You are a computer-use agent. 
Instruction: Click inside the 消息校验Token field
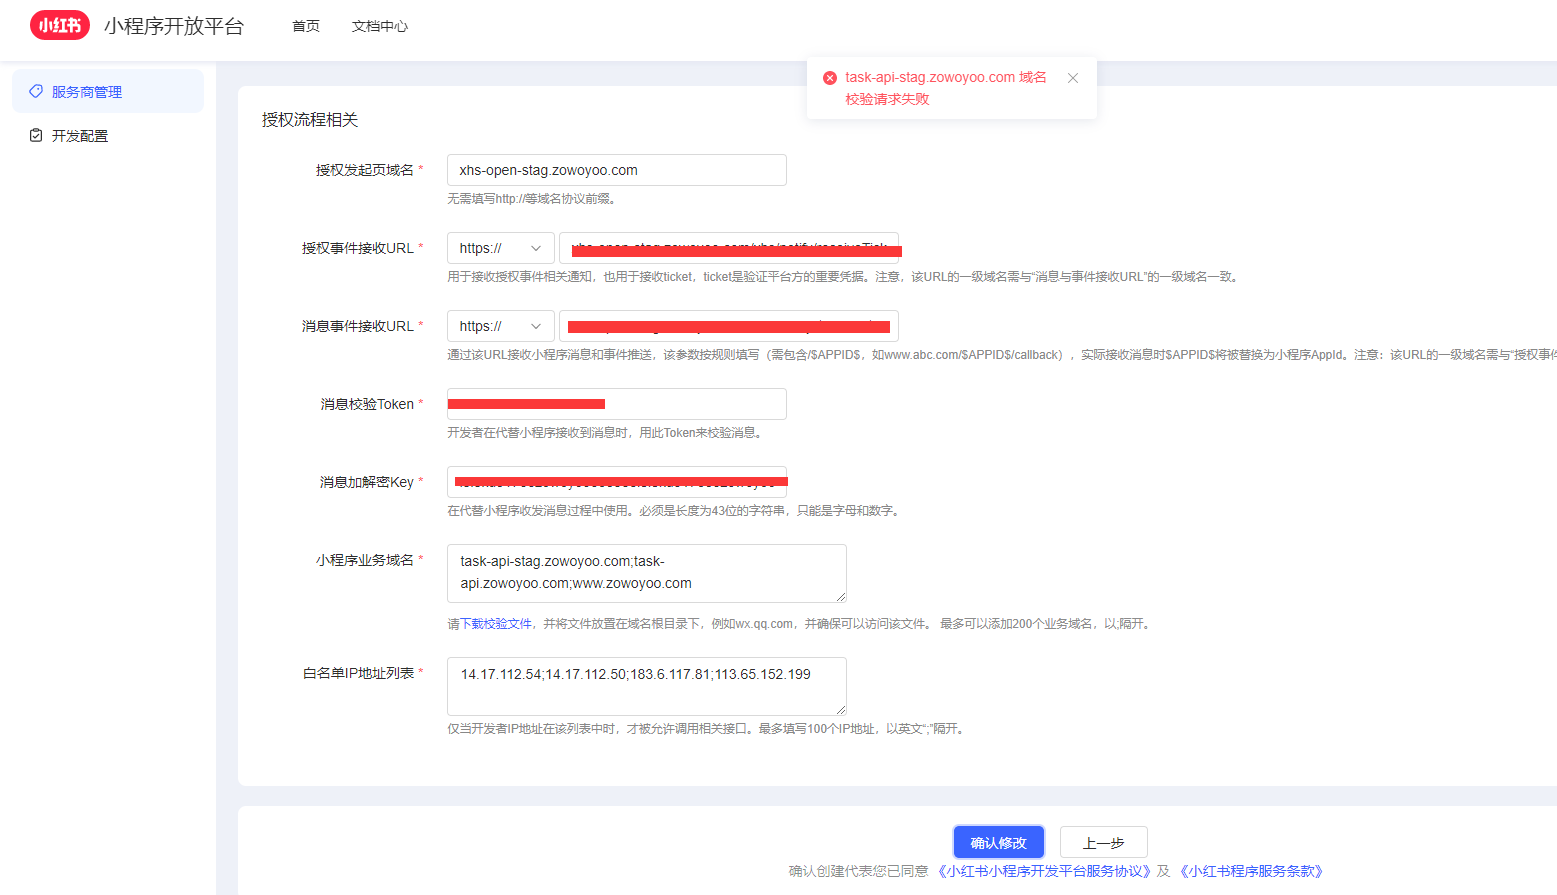616,403
